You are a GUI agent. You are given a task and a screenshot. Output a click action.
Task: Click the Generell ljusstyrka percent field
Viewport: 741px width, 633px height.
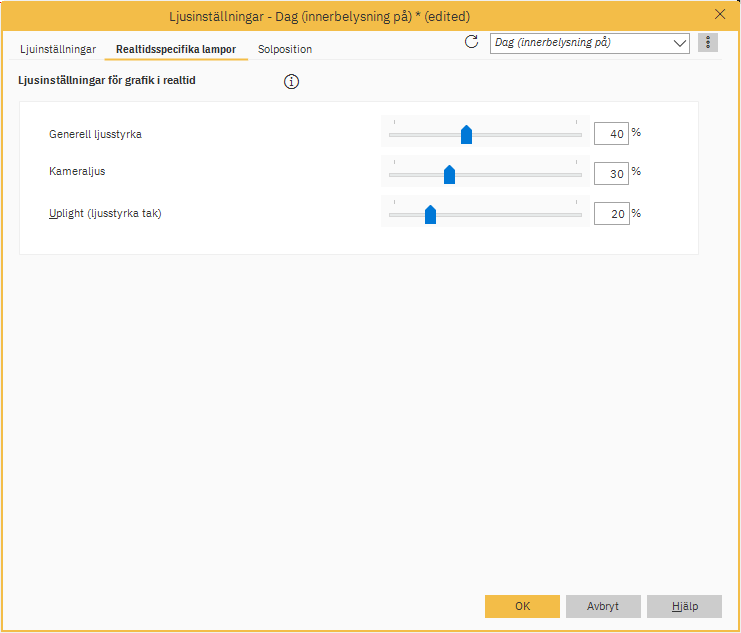pyautogui.click(x=611, y=134)
